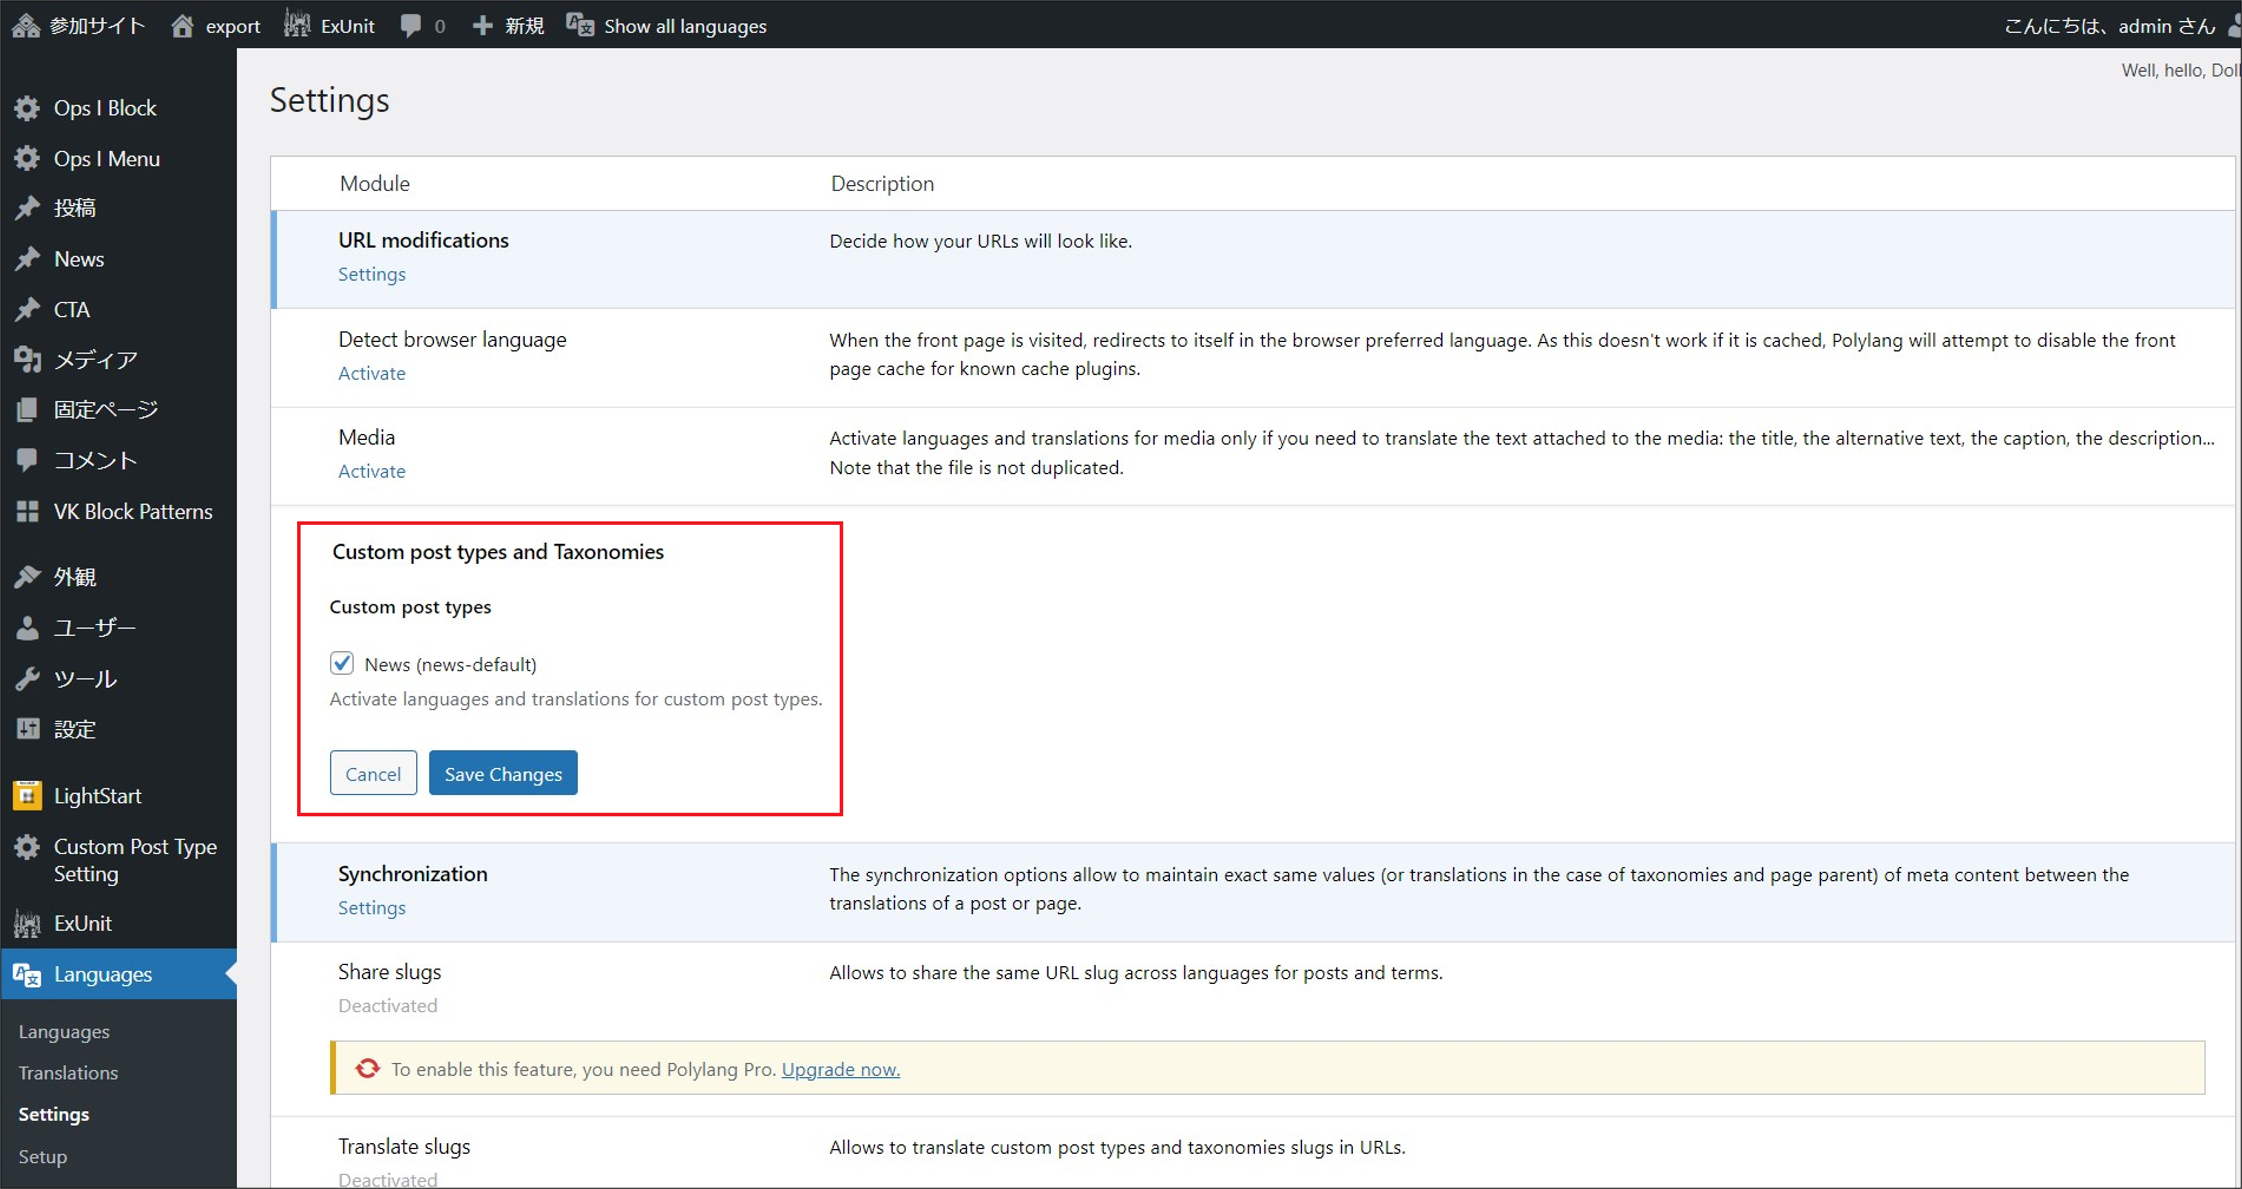Screen dimensions: 2242x1189
Task: Activate the Media translation module
Action: tap(371, 471)
